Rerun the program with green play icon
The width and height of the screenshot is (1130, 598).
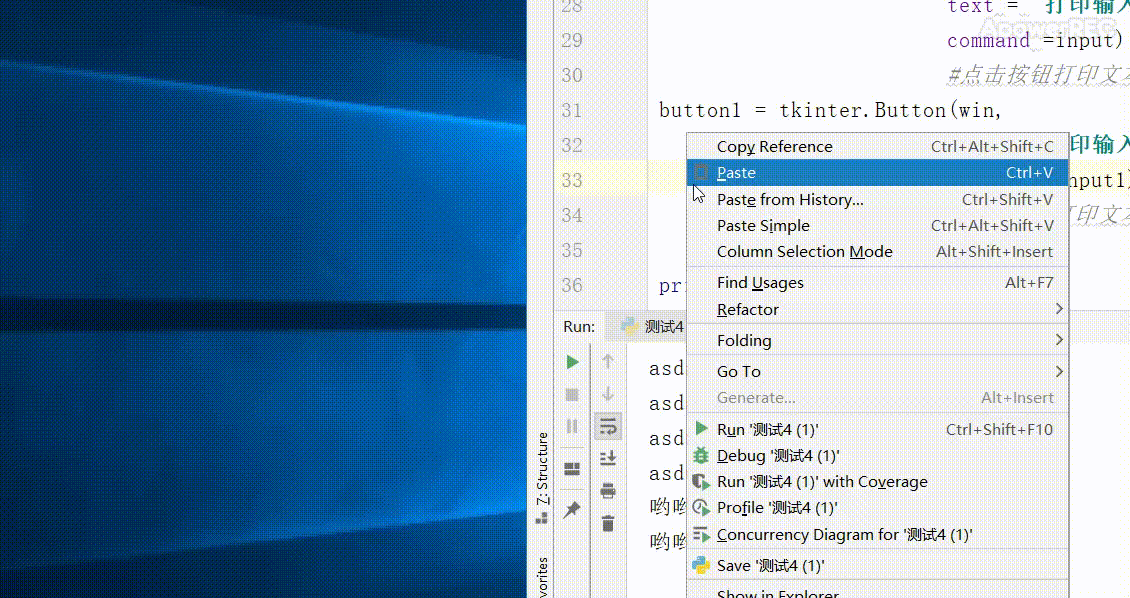click(x=572, y=362)
